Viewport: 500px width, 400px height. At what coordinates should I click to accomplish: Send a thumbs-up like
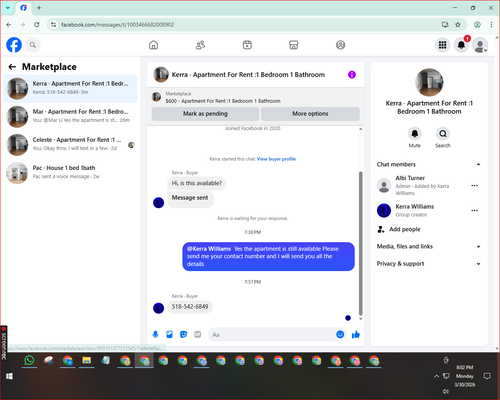click(356, 334)
